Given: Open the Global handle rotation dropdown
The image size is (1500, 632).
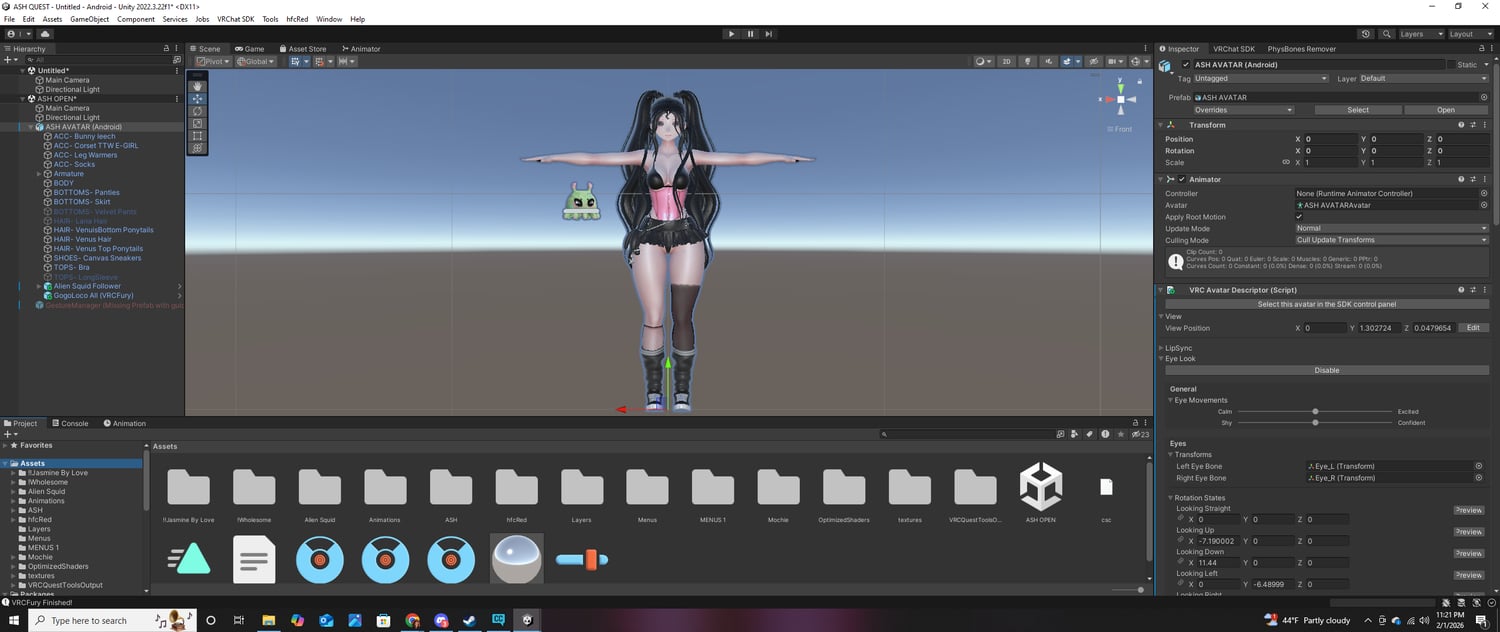Looking at the screenshot, I should pos(257,61).
